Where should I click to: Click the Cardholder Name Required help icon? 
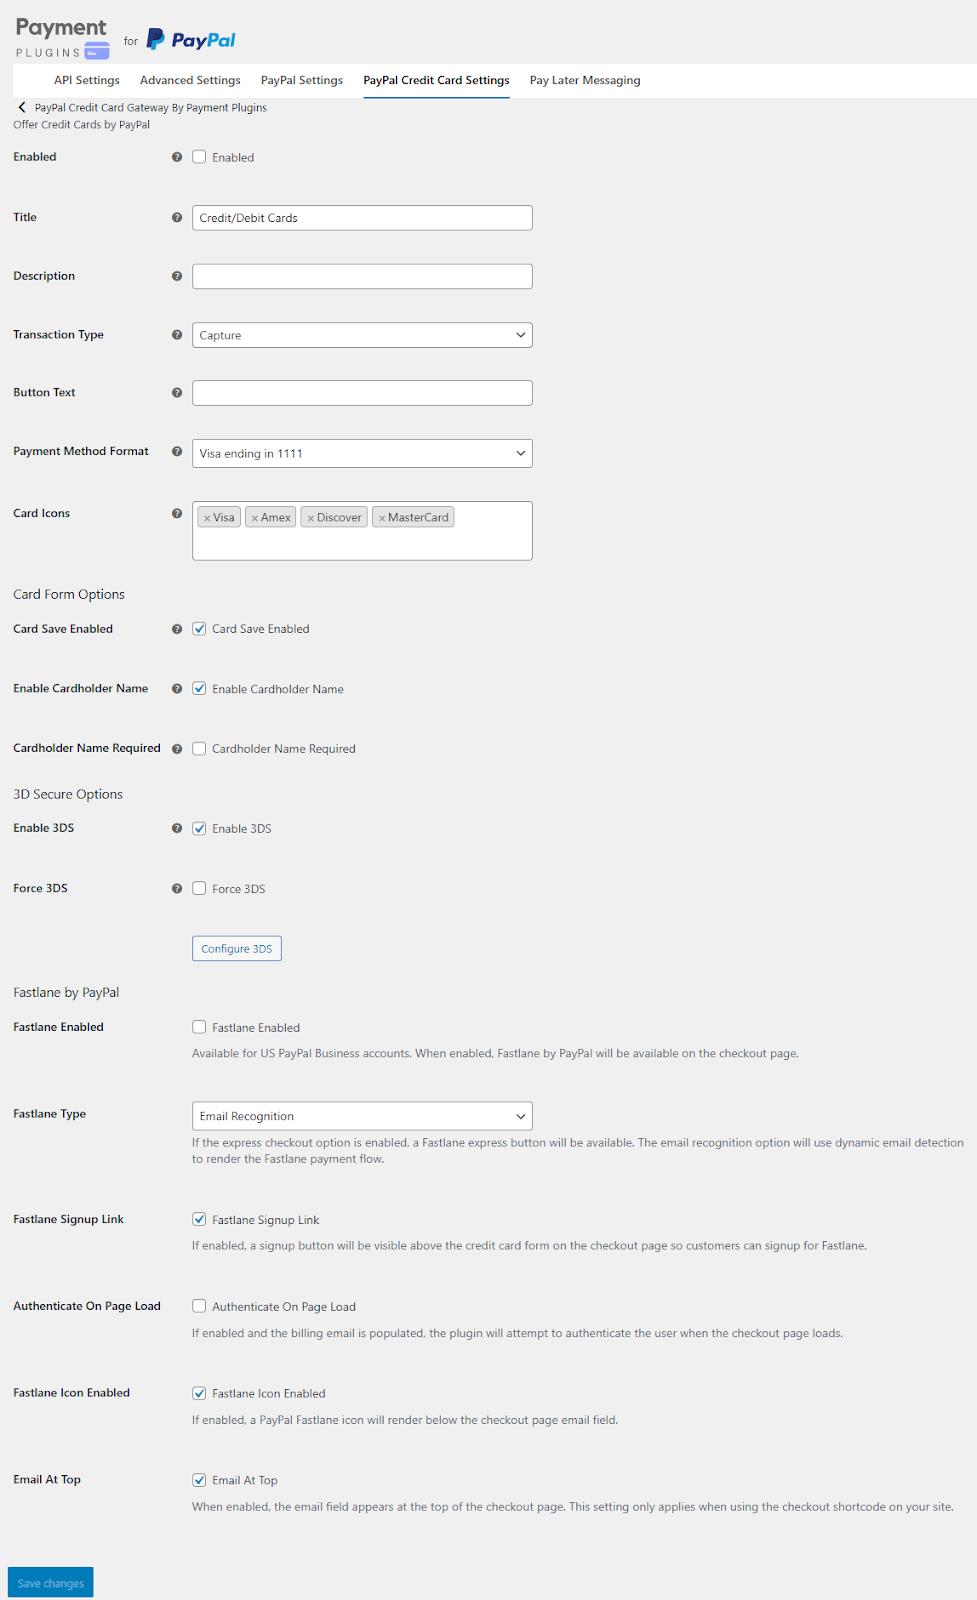(x=177, y=748)
